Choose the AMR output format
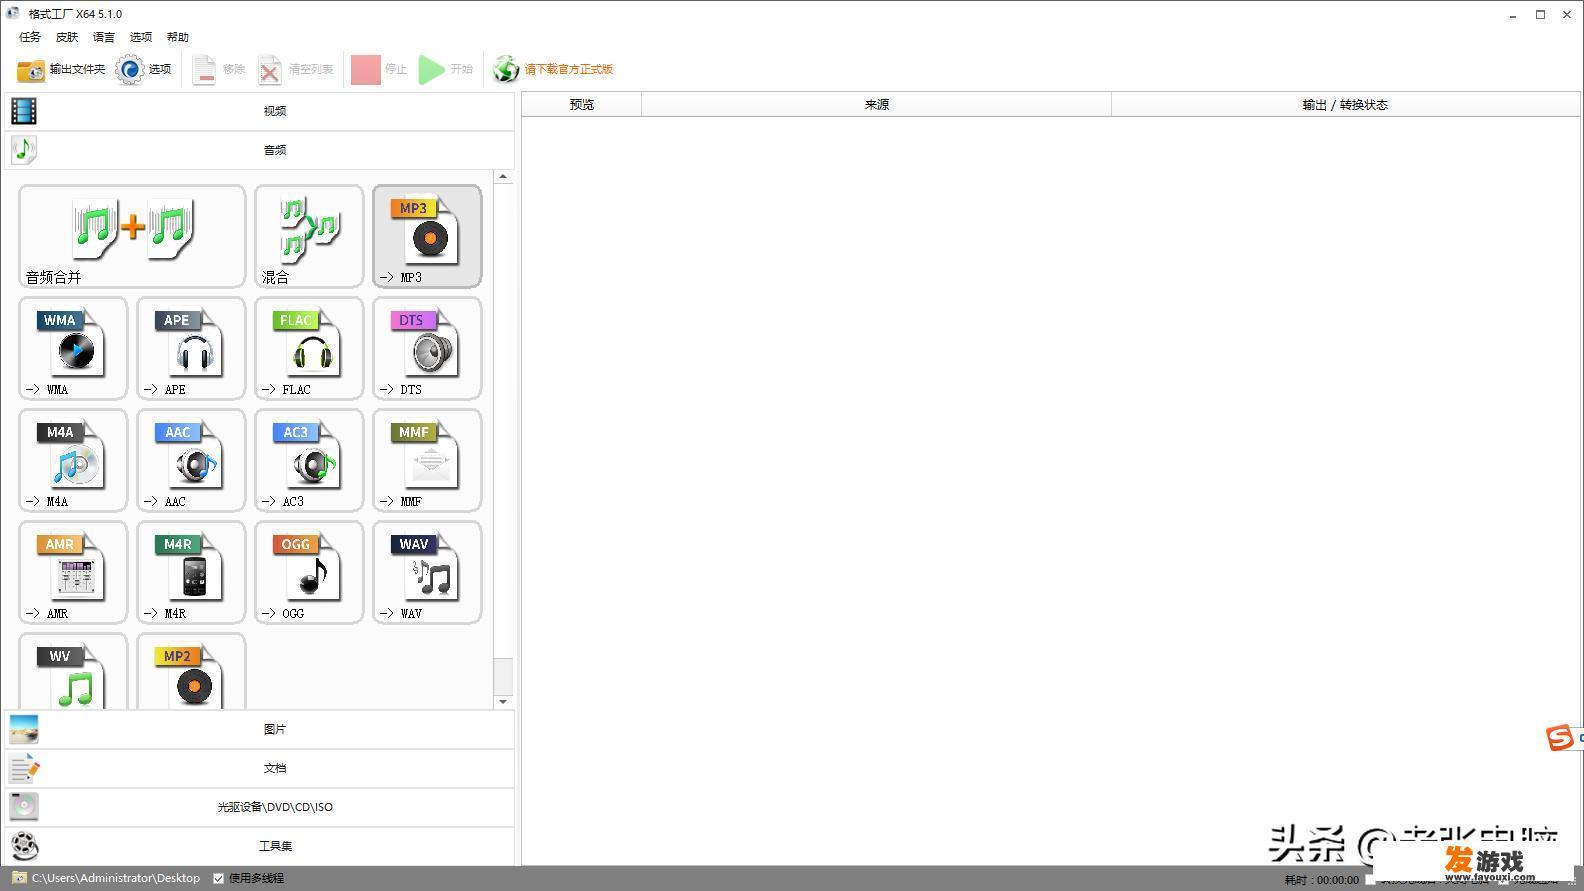Image resolution: width=1584 pixels, height=891 pixels. coord(73,572)
